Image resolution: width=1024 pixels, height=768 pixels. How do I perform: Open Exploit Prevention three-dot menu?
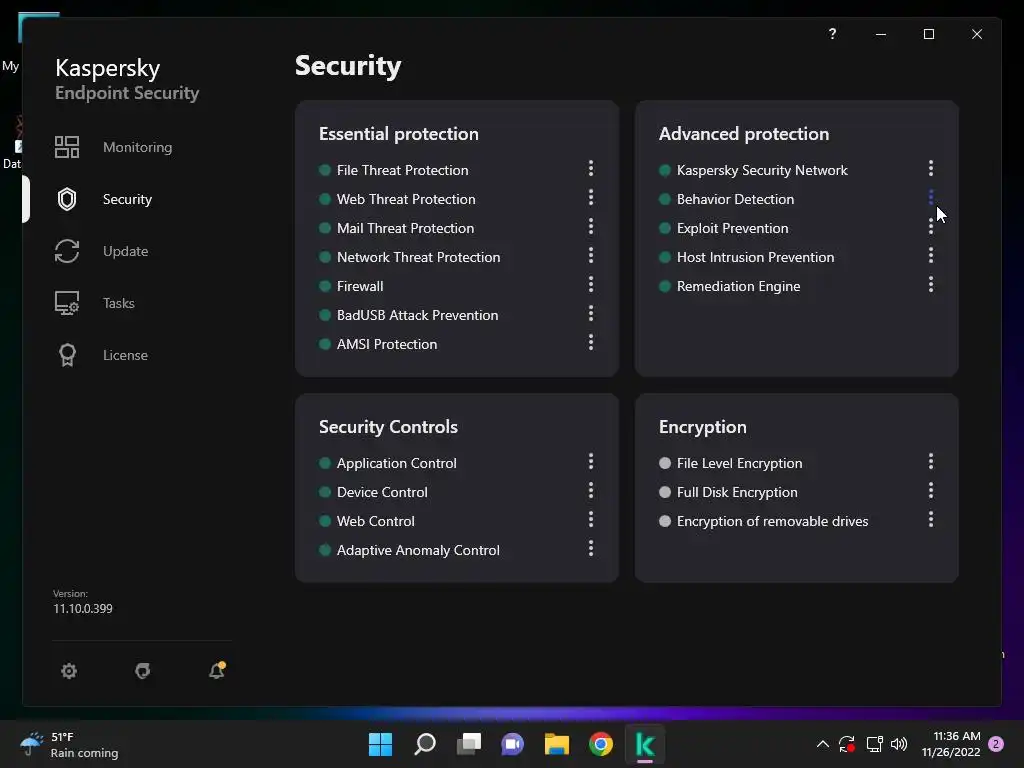tap(931, 227)
